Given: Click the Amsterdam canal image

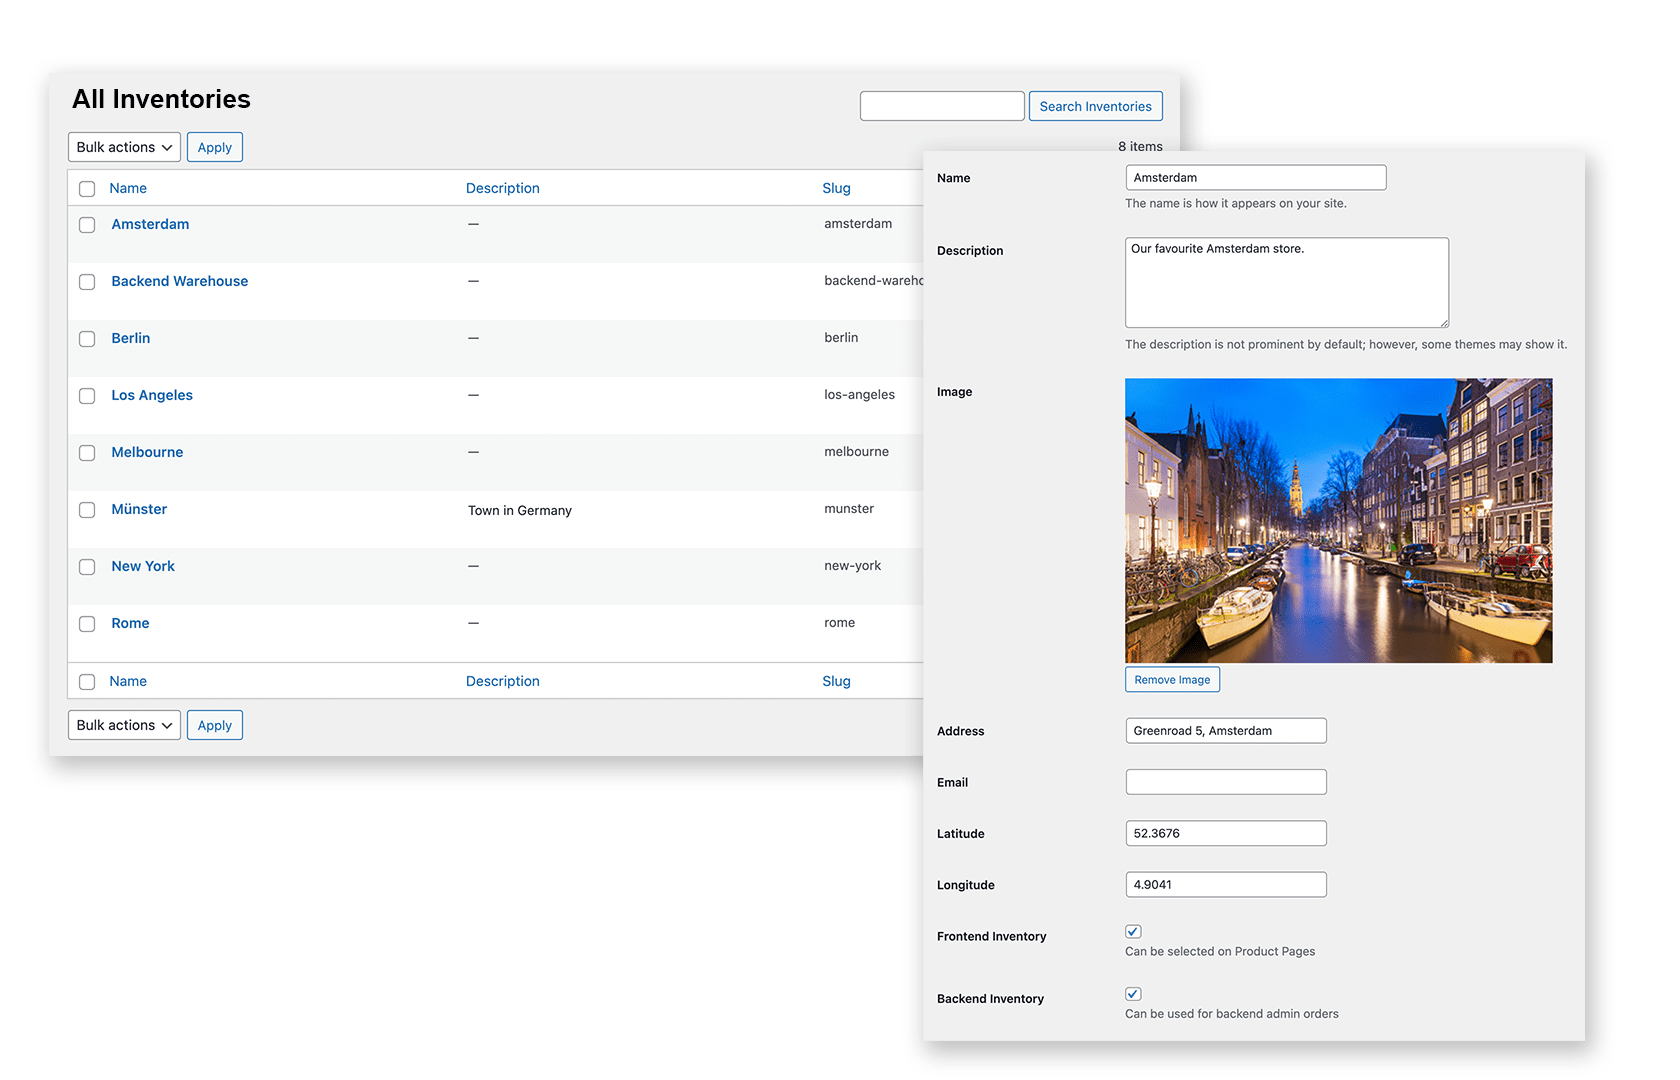Looking at the screenshot, I should point(1338,520).
